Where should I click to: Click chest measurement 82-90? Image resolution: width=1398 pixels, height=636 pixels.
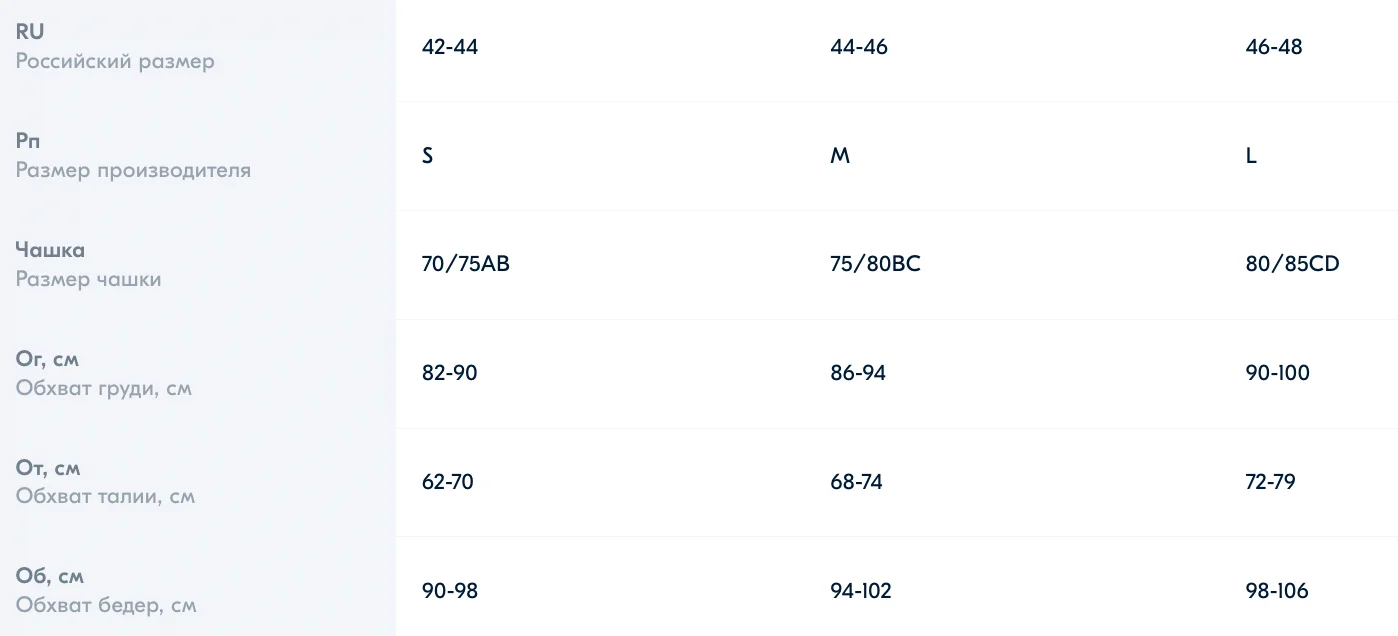point(450,373)
